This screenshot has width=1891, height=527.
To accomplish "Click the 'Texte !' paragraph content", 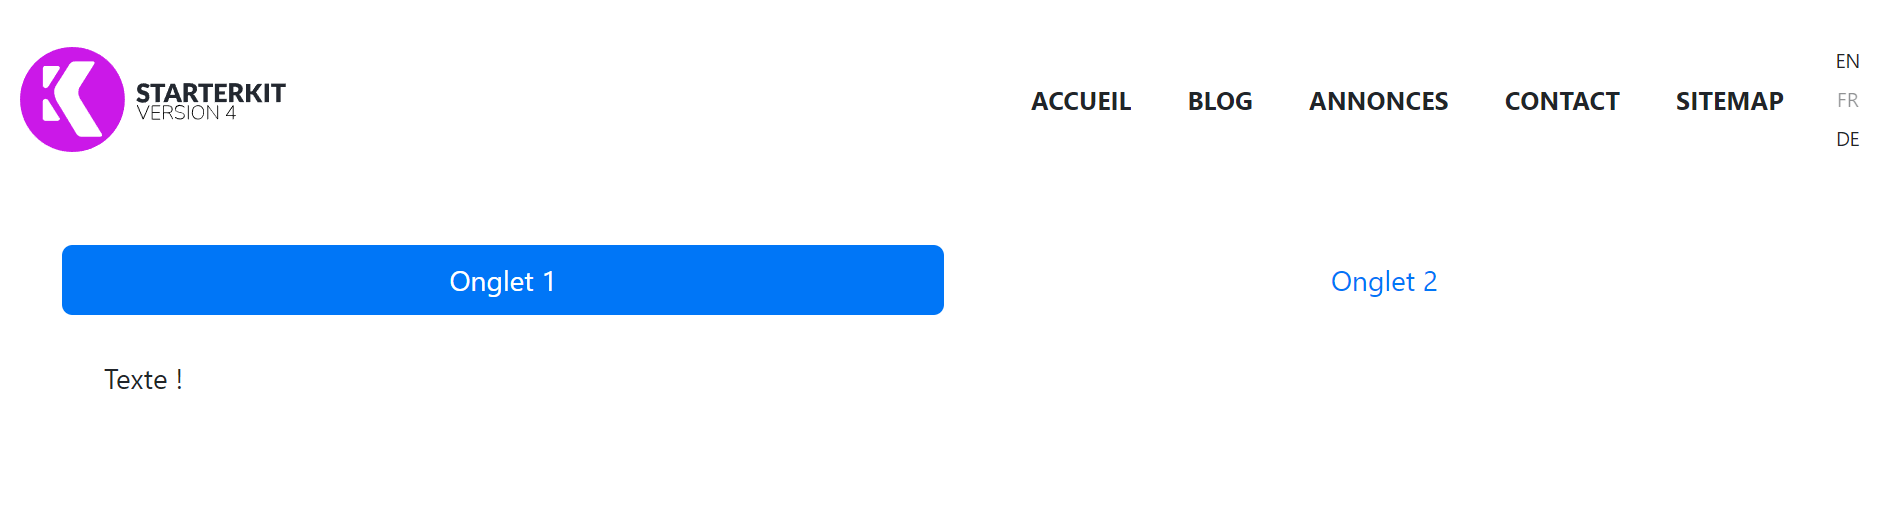I will [143, 380].
